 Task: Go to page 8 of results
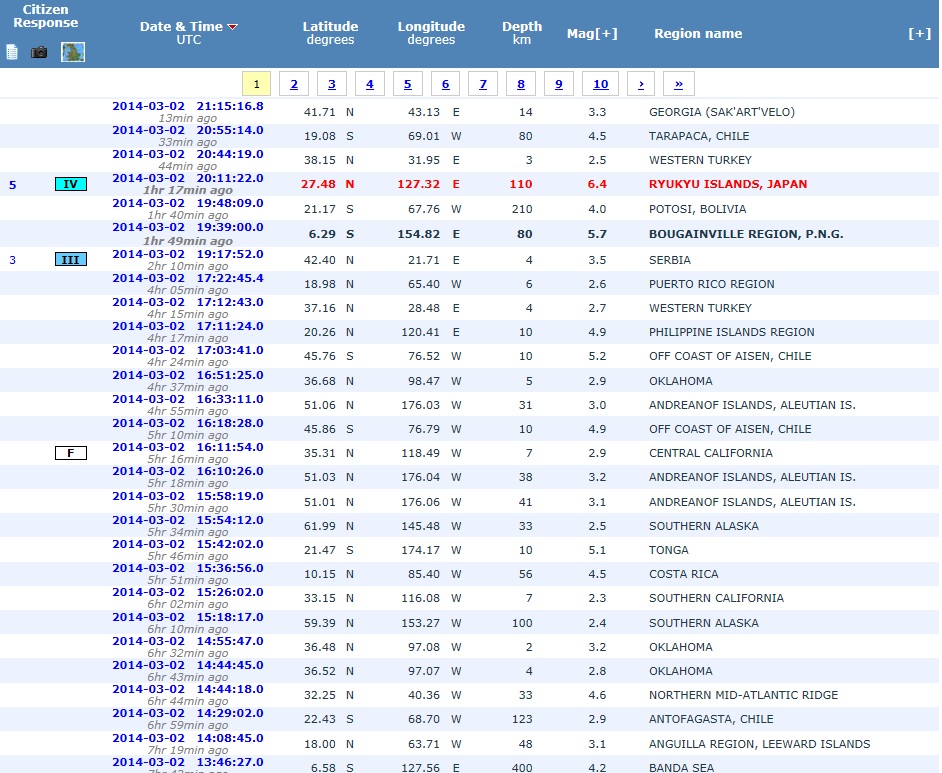tap(521, 84)
